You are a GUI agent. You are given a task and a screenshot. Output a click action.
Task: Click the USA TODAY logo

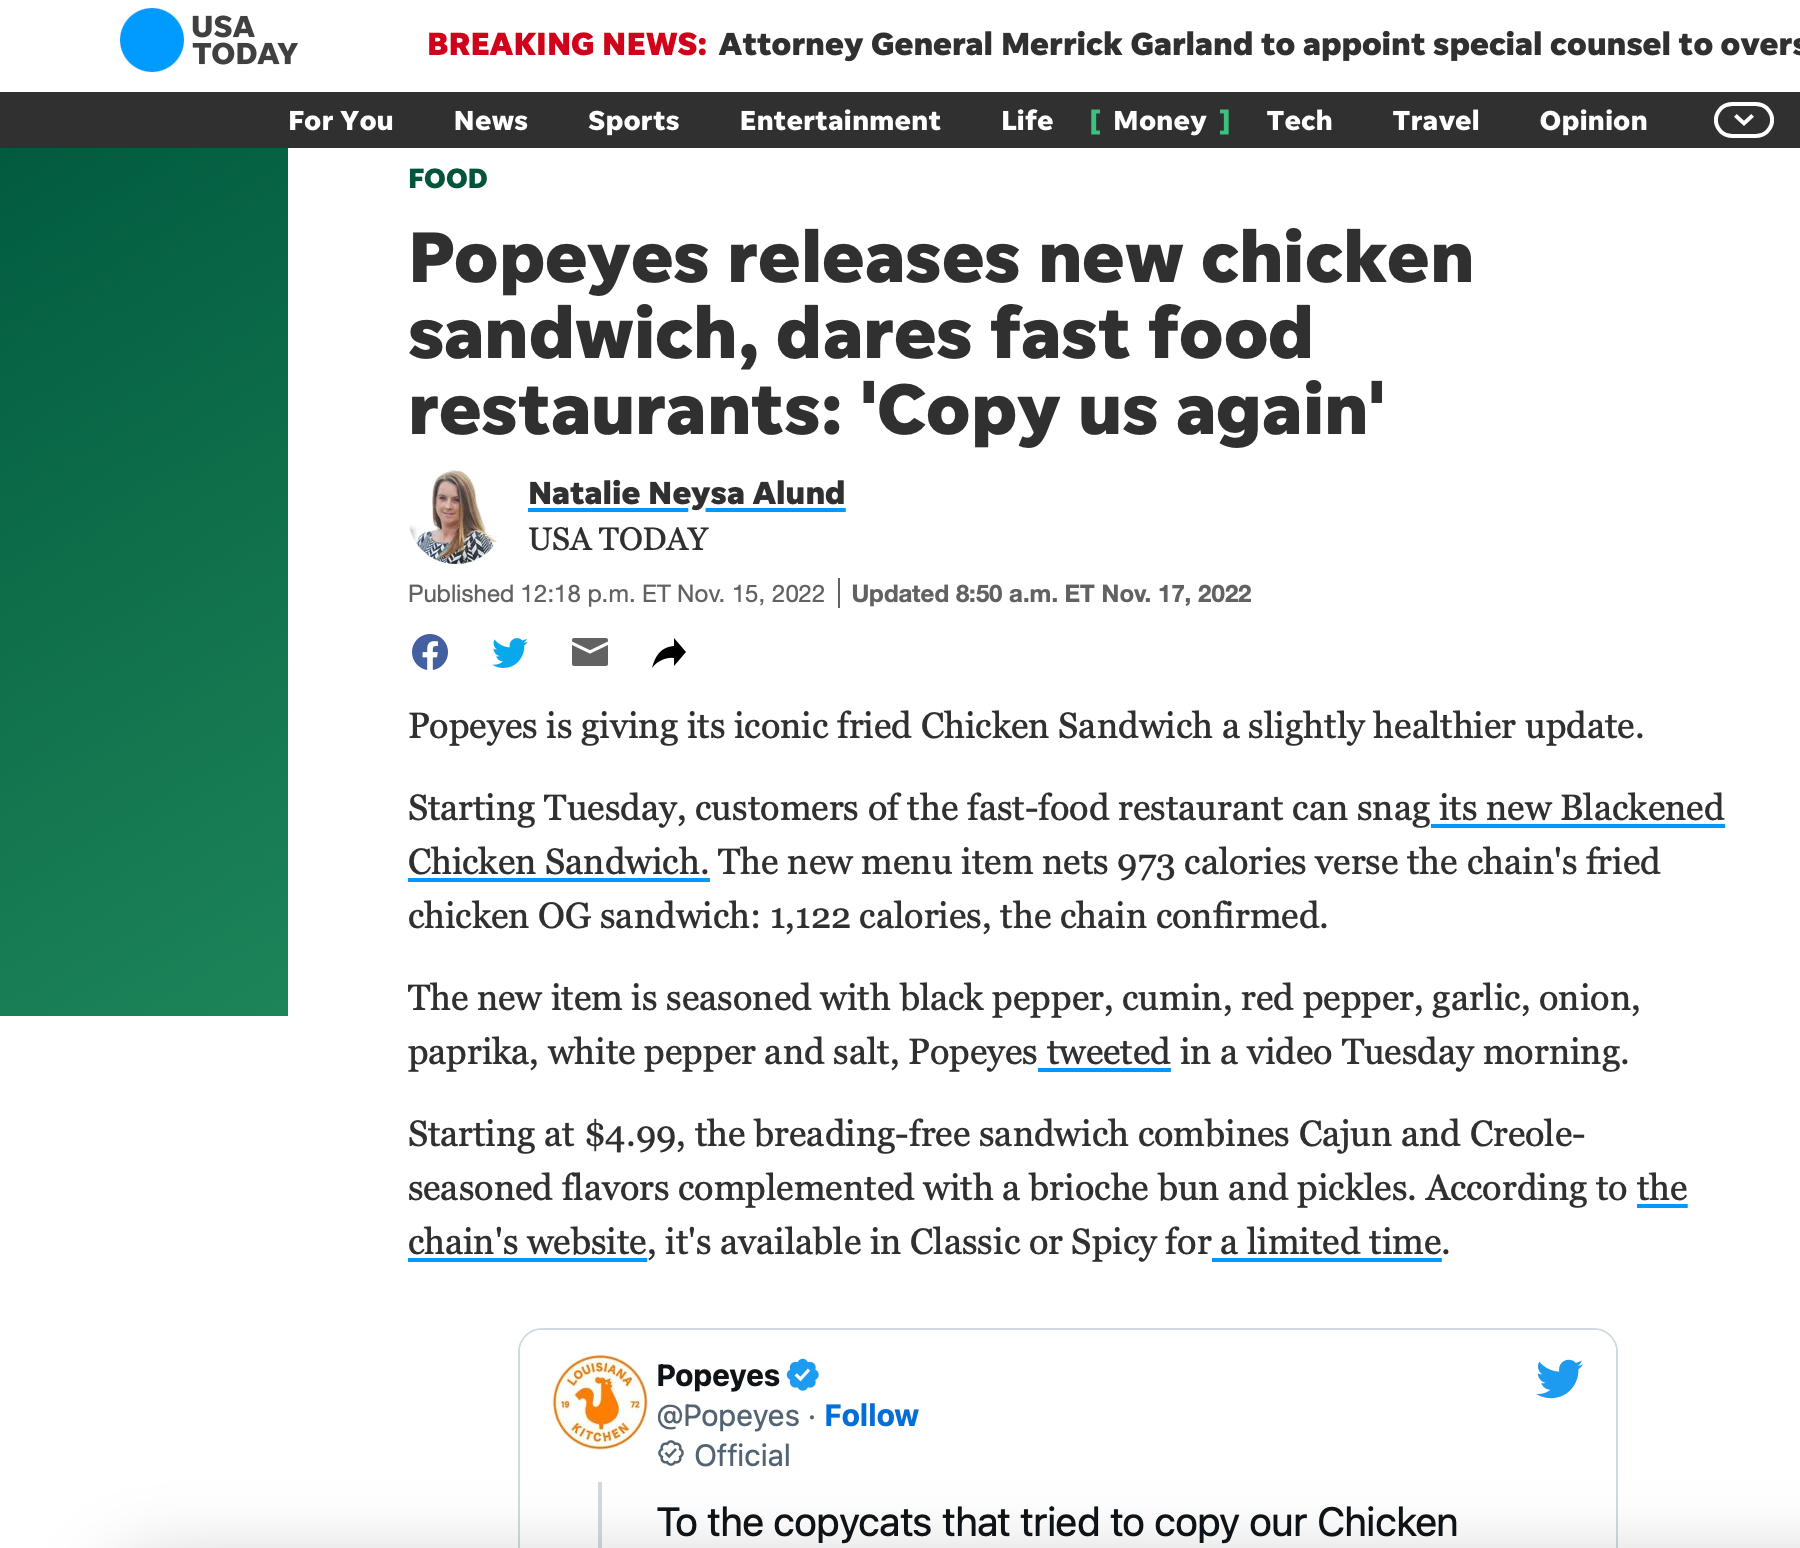(x=209, y=41)
